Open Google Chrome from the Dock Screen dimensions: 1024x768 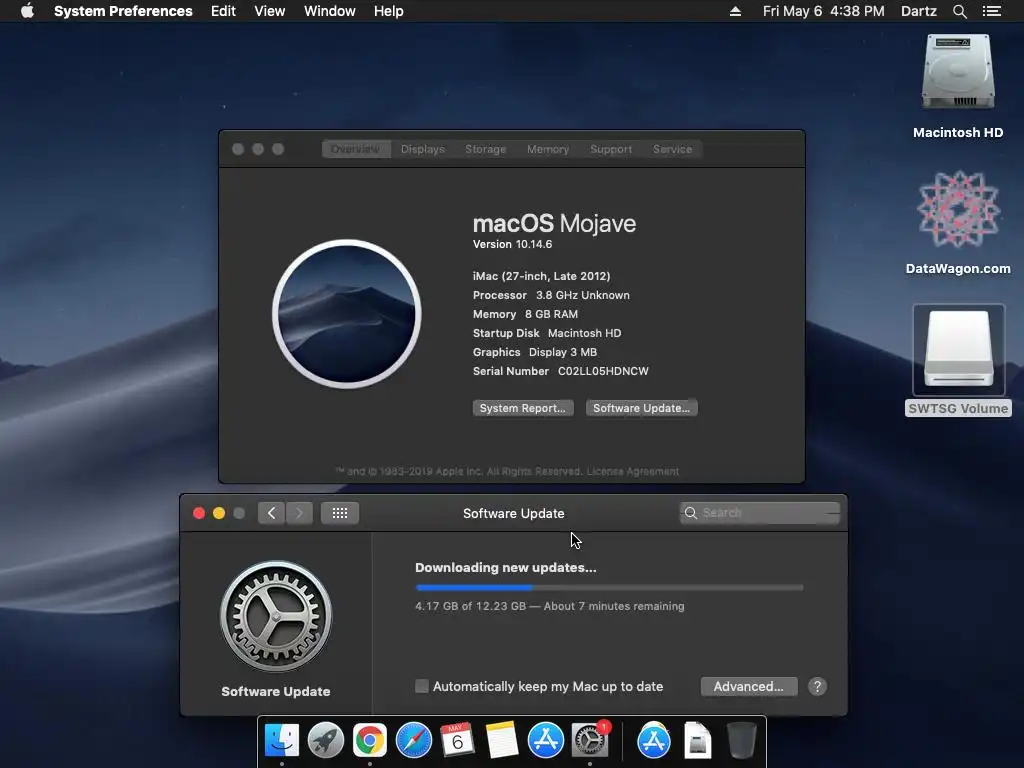pos(370,740)
